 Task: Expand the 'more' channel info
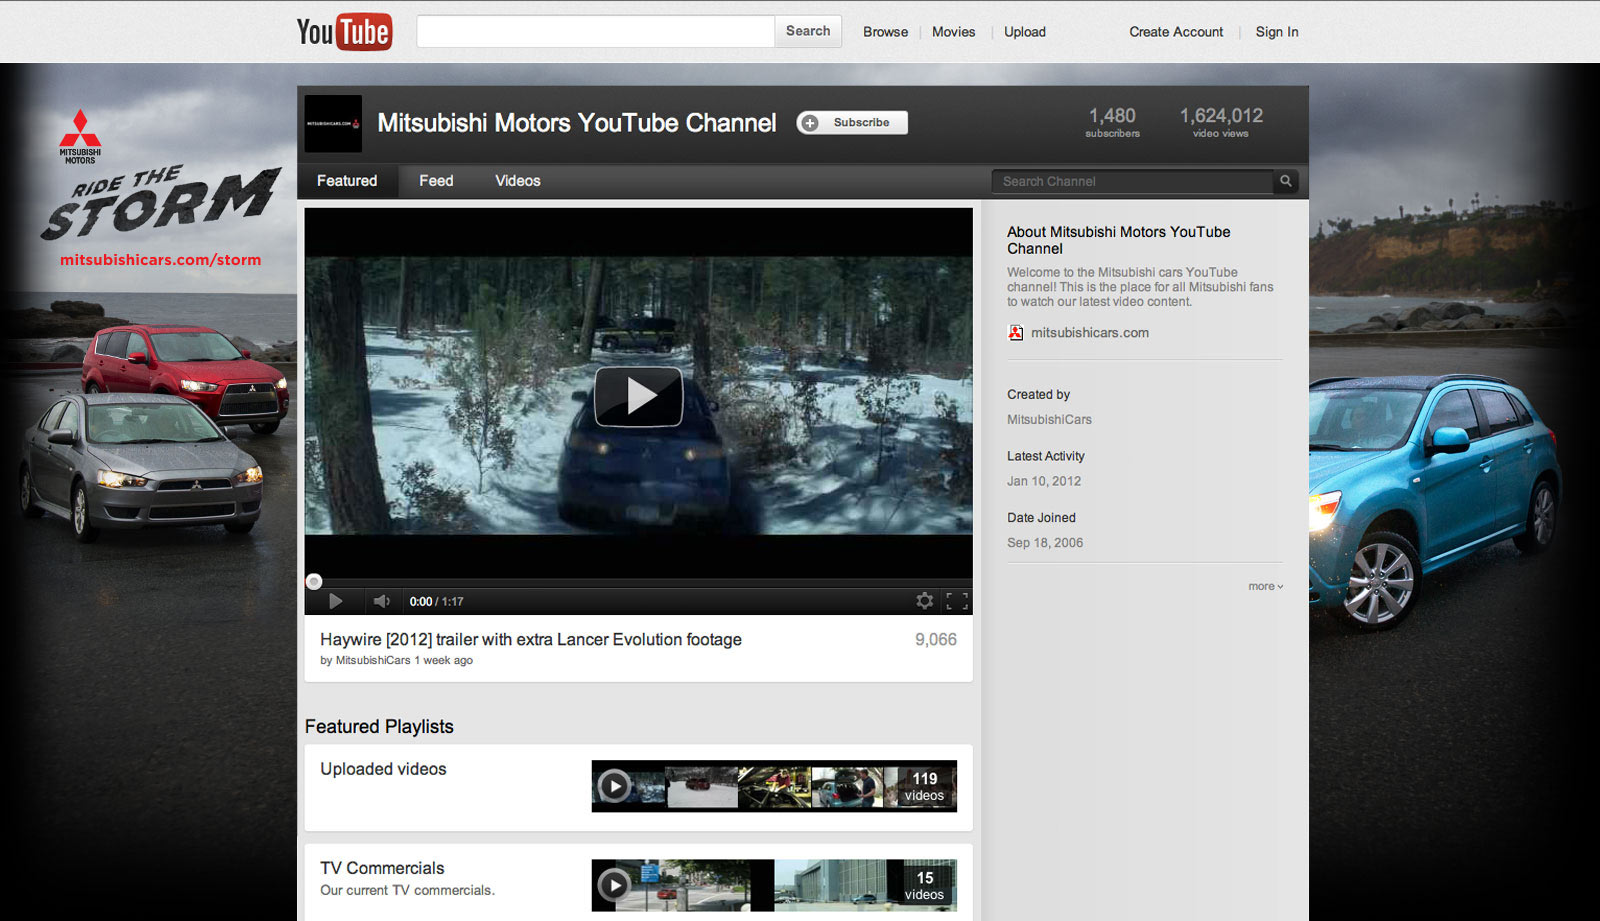point(1265,586)
